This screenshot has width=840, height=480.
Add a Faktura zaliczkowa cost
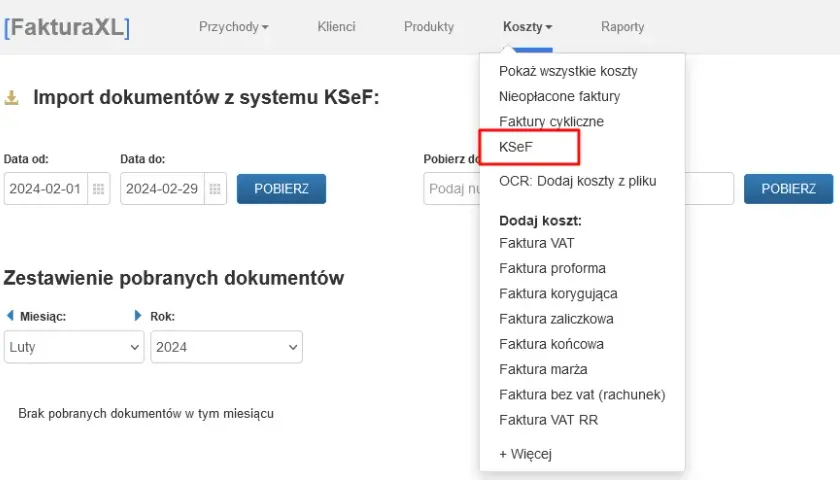[x=556, y=319]
